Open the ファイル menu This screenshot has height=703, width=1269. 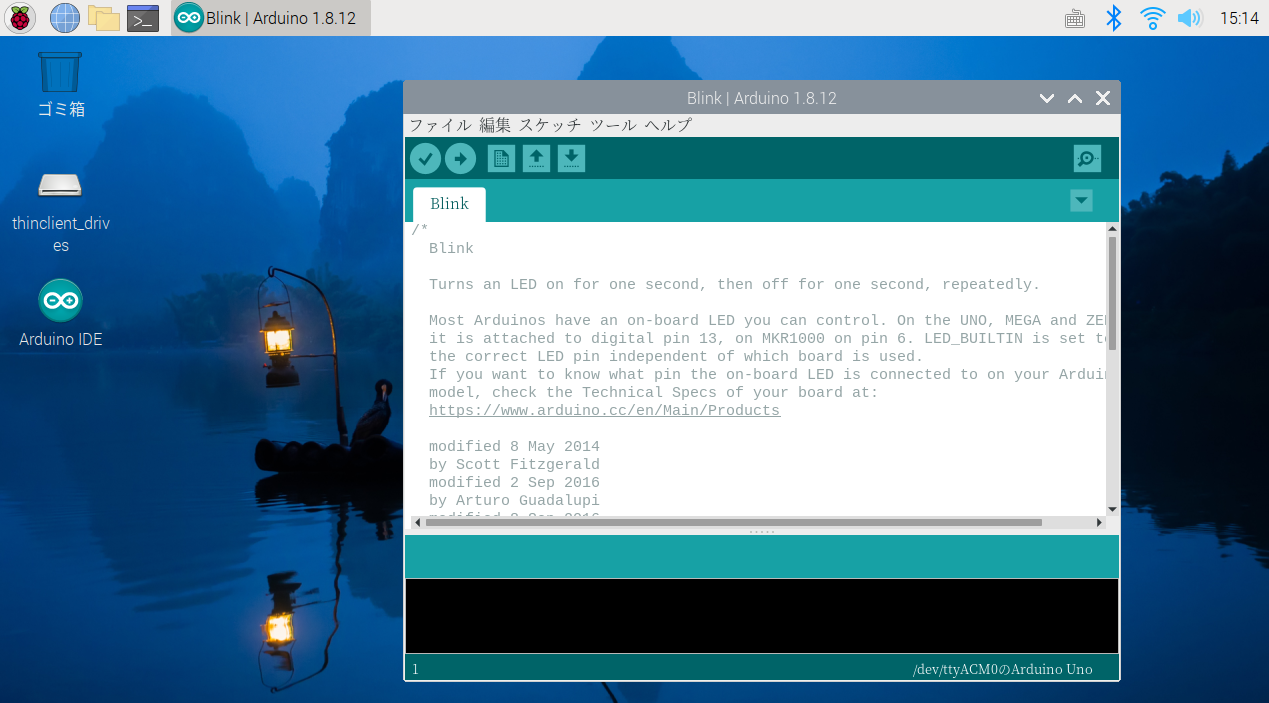coord(440,125)
